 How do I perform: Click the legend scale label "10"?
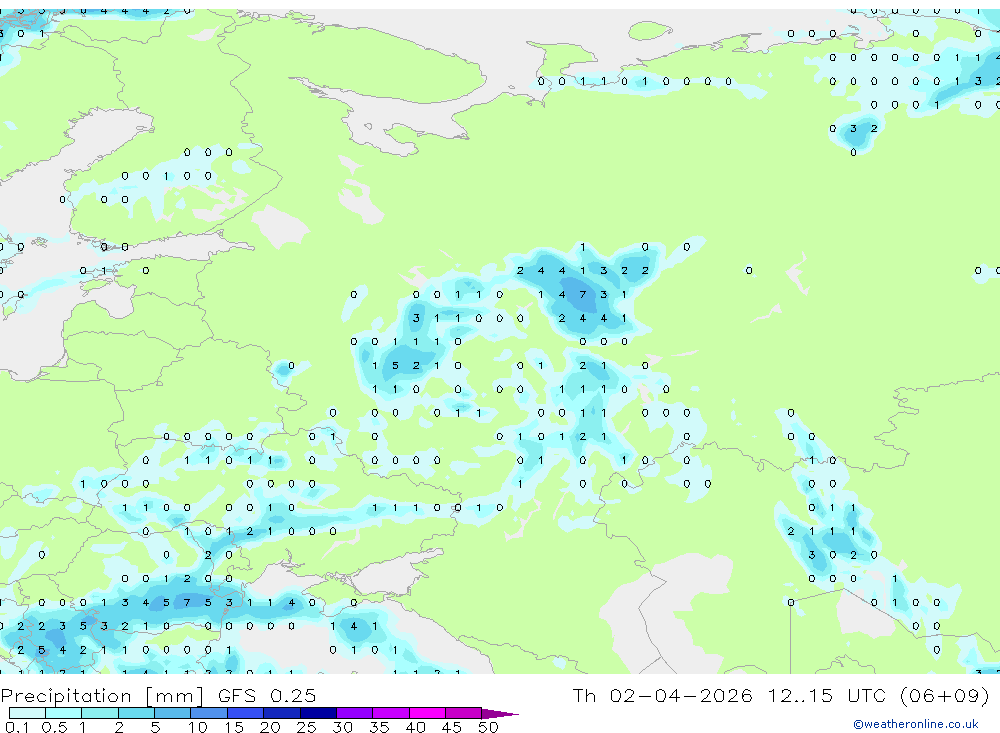197,727
